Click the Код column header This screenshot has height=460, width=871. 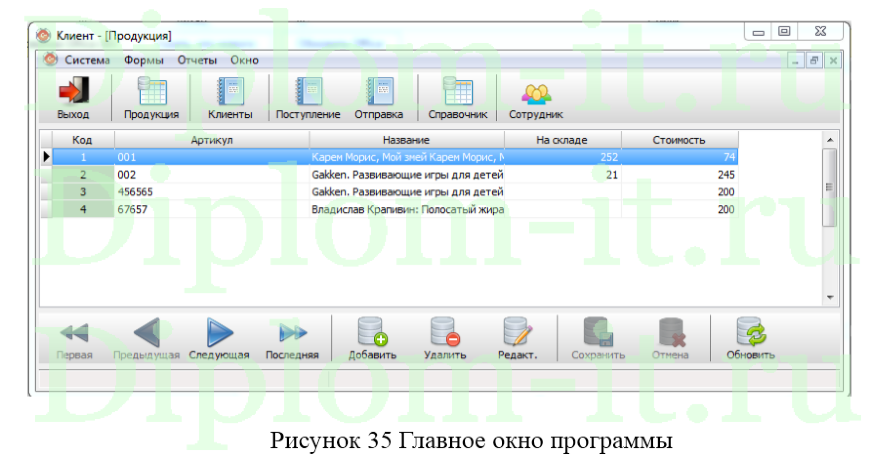(x=83, y=140)
